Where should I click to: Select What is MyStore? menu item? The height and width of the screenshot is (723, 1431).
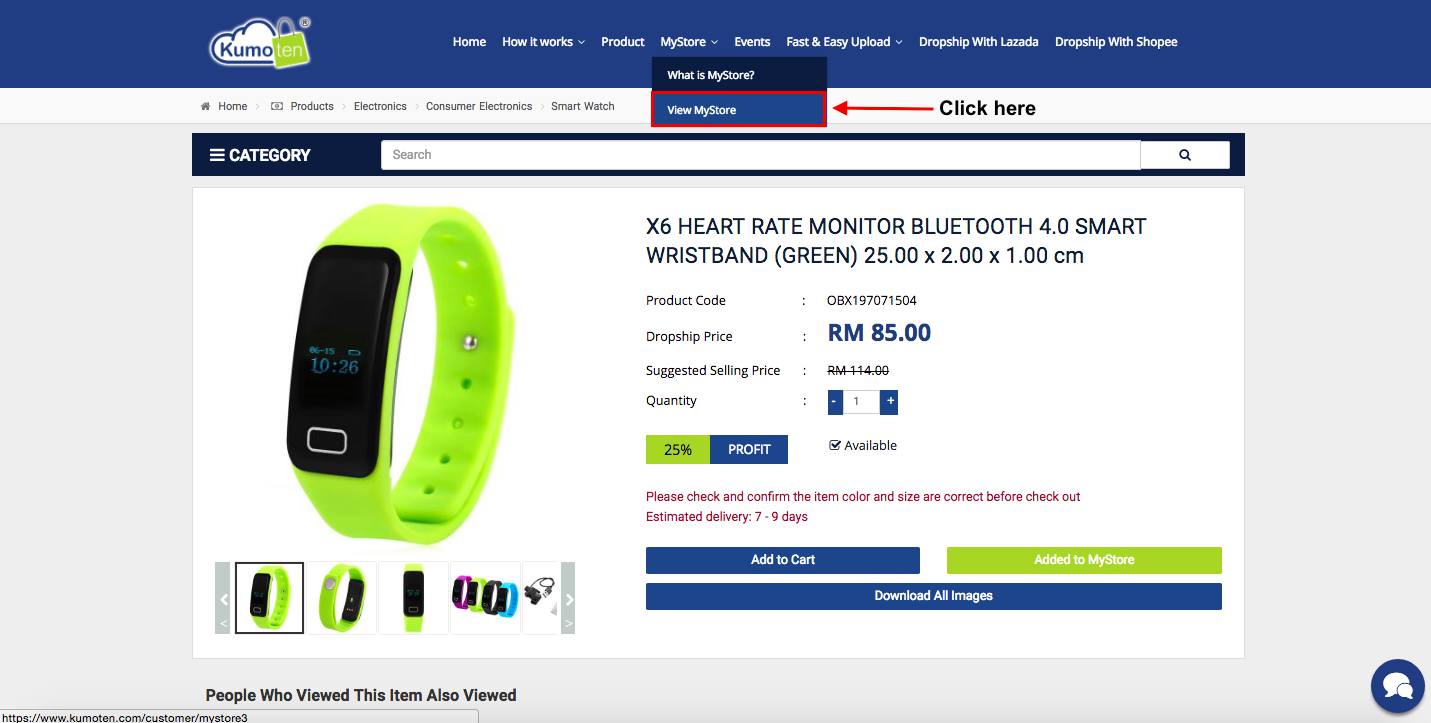click(x=739, y=75)
